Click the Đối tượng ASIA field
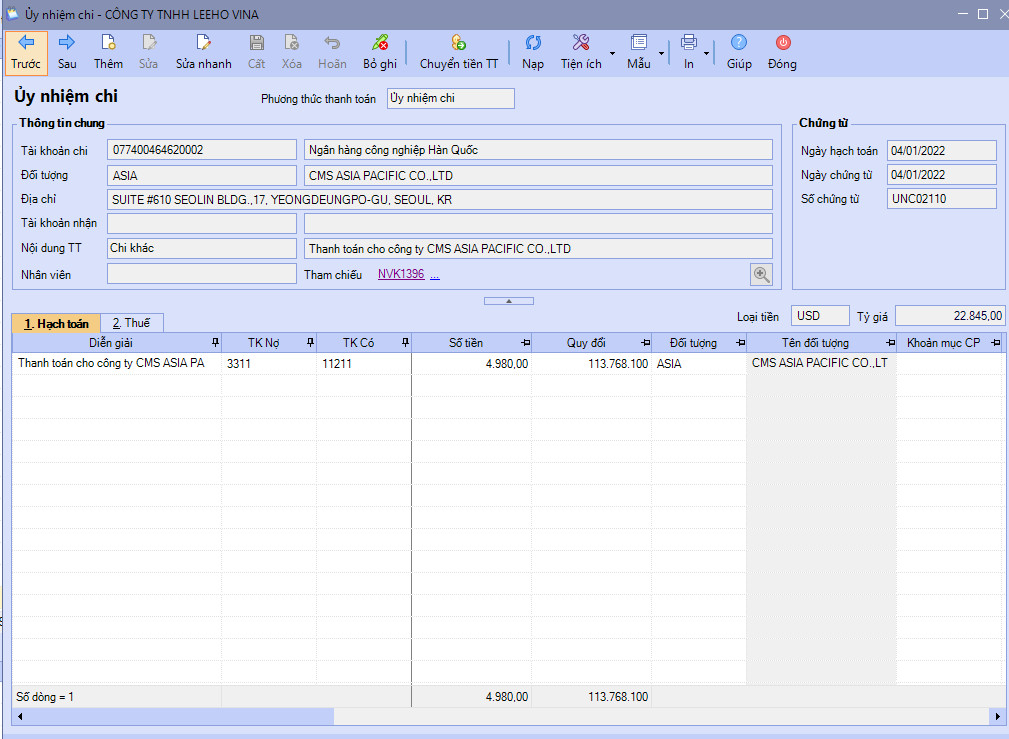 pyautogui.click(x=201, y=175)
